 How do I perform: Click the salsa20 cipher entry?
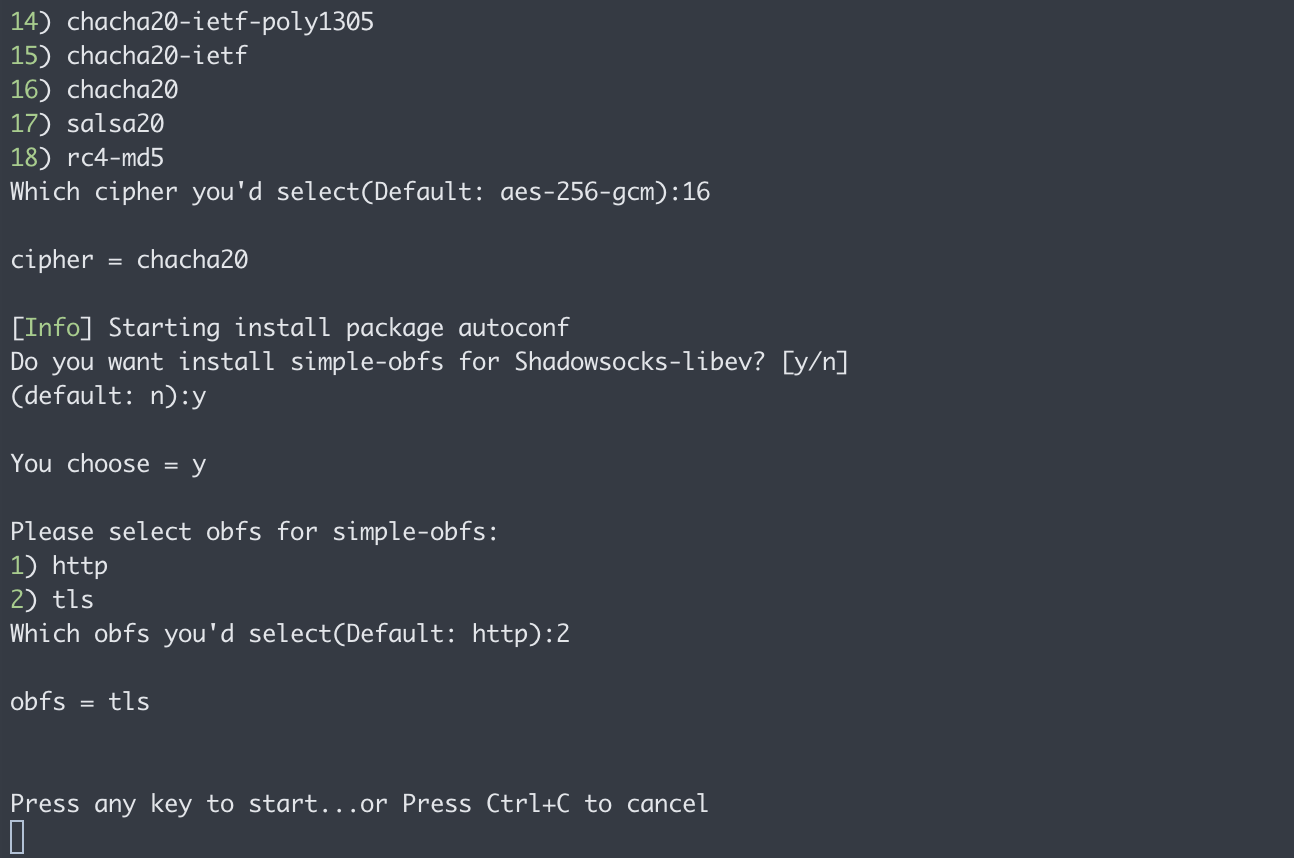click(x=87, y=123)
